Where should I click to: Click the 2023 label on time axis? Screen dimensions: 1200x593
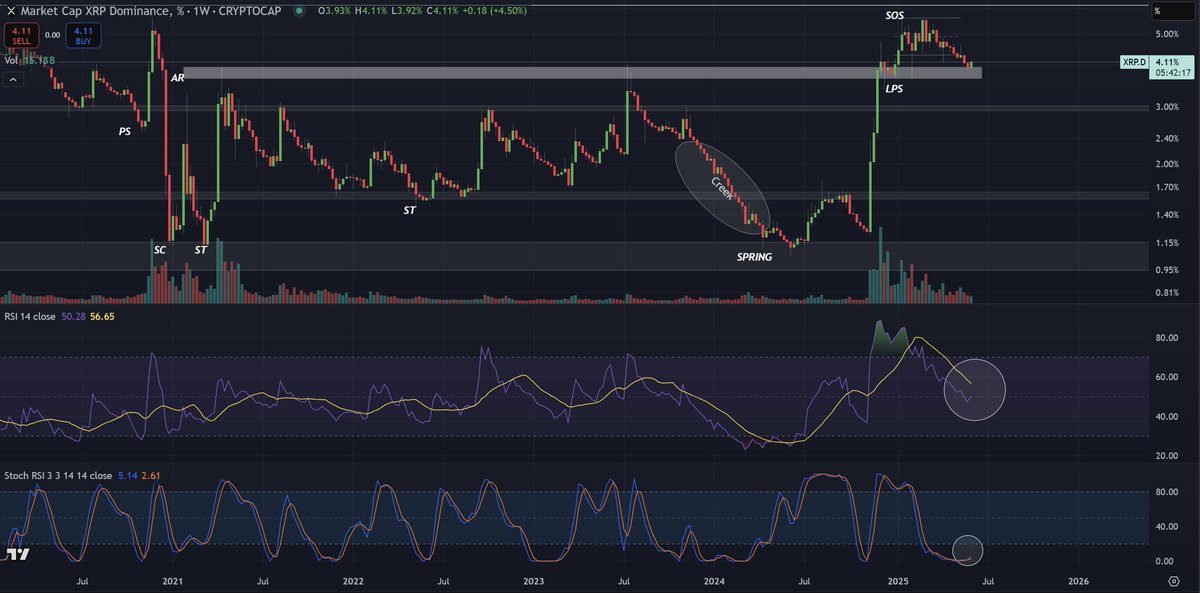click(533, 580)
